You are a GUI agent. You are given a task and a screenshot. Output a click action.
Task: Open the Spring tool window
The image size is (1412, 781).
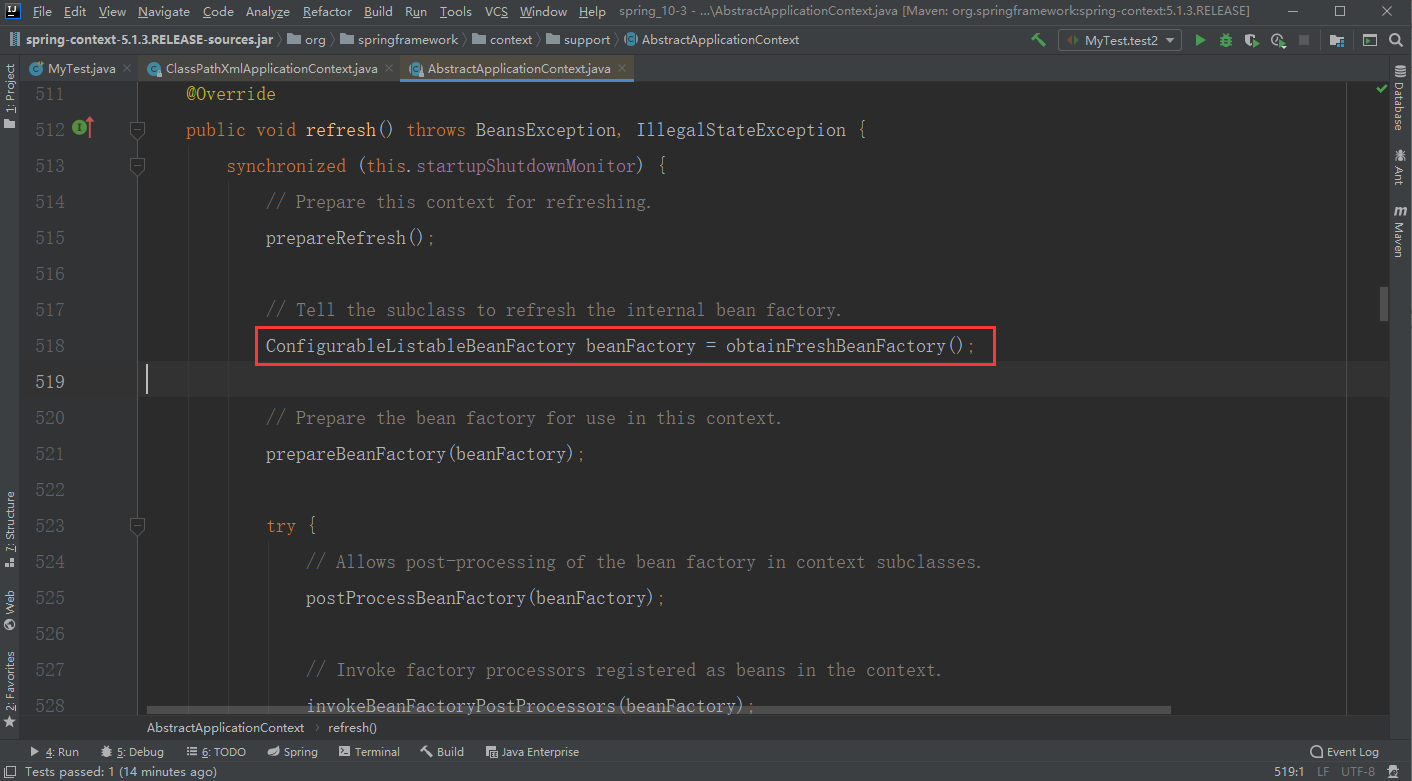pyautogui.click(x=292, y=752)
